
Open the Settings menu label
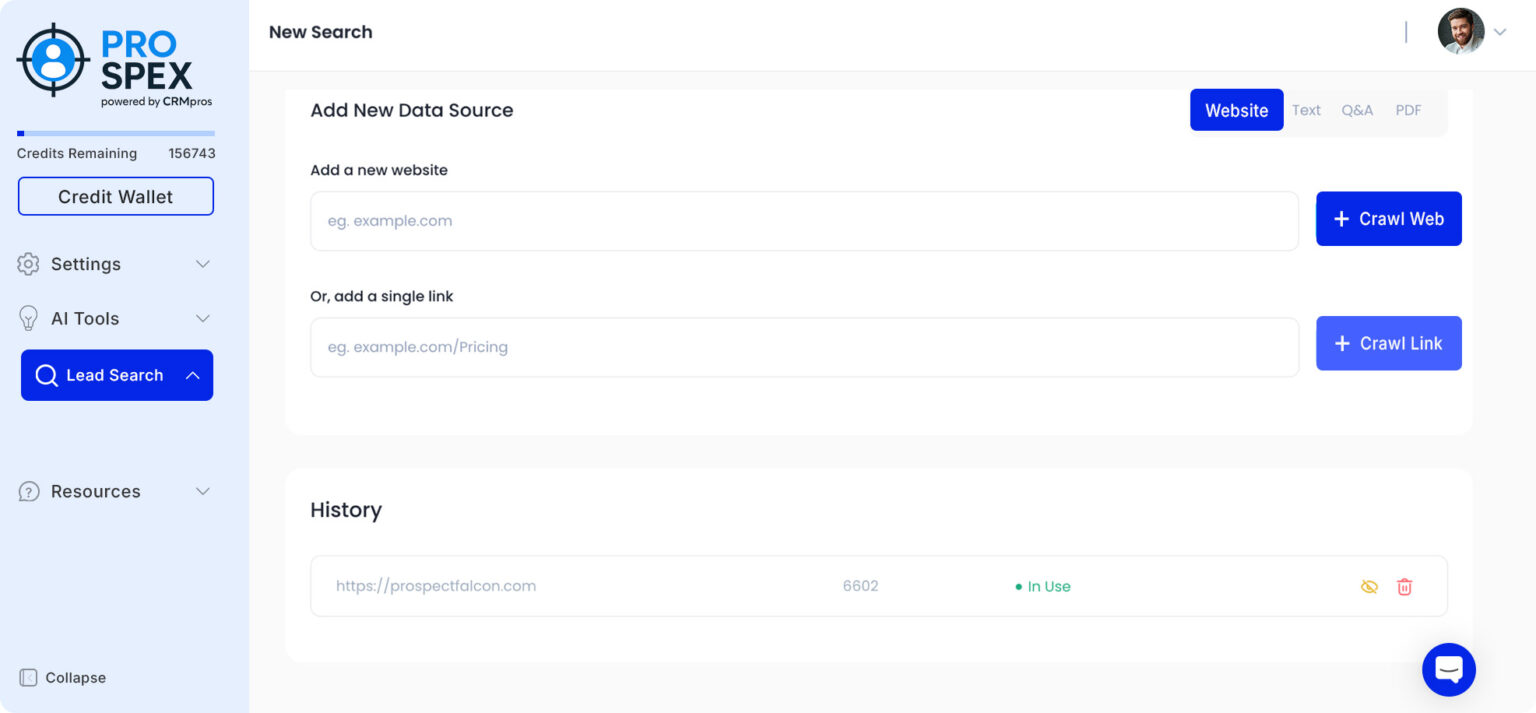(86, 264)
